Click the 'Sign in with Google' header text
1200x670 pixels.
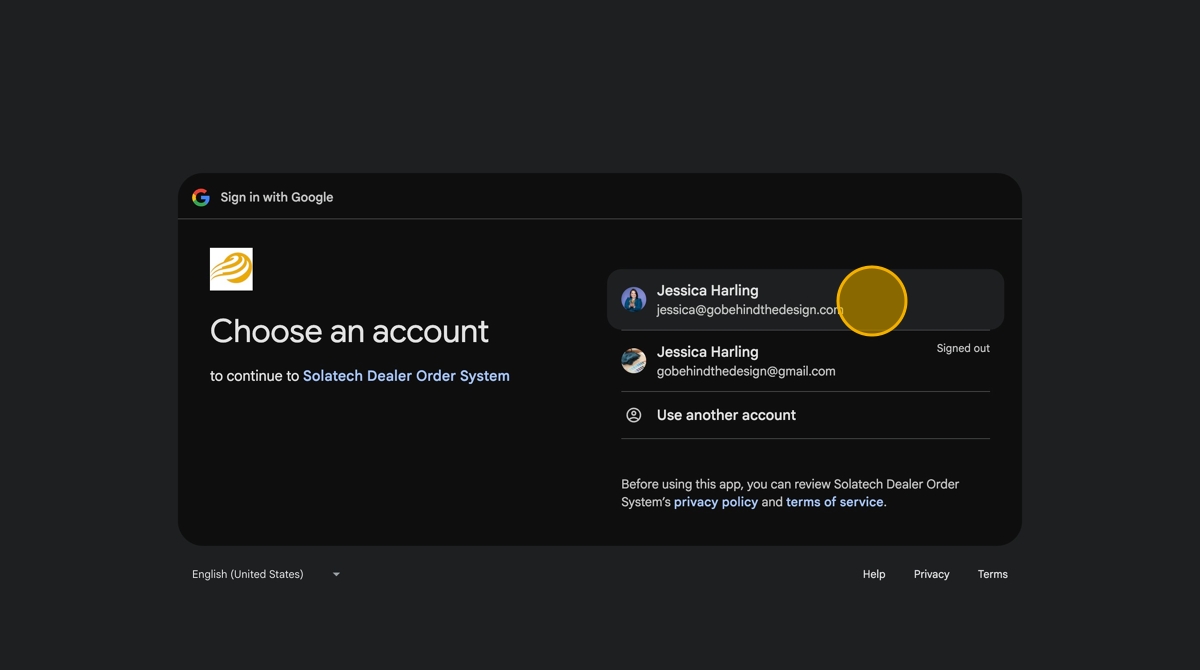(x=277, y=197)
